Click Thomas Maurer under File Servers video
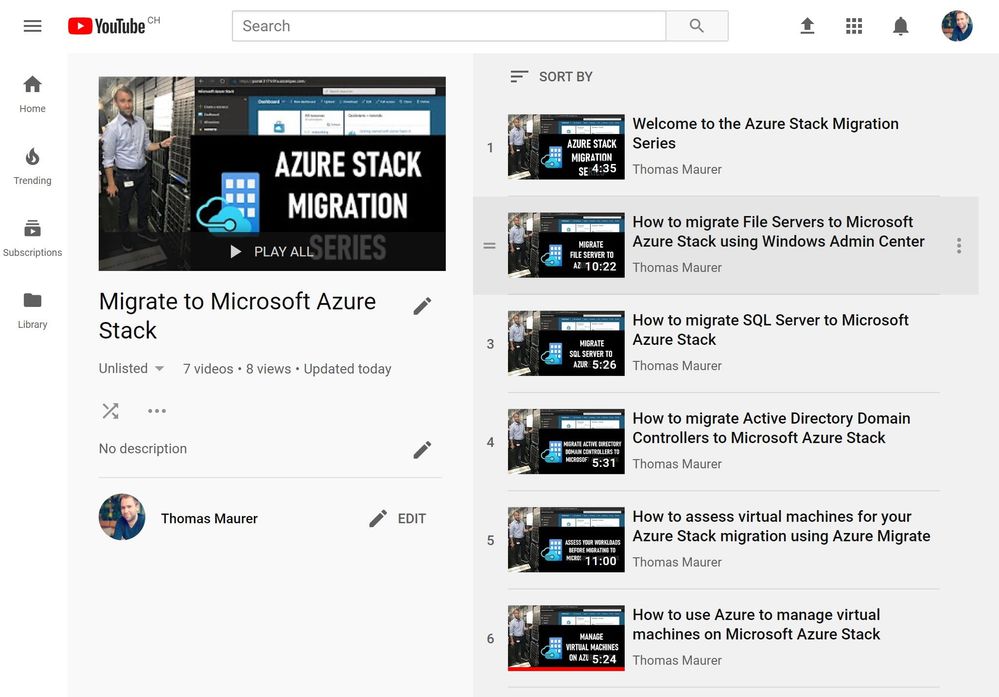Screen dimensions: 999x697 [x=677, y=268]
